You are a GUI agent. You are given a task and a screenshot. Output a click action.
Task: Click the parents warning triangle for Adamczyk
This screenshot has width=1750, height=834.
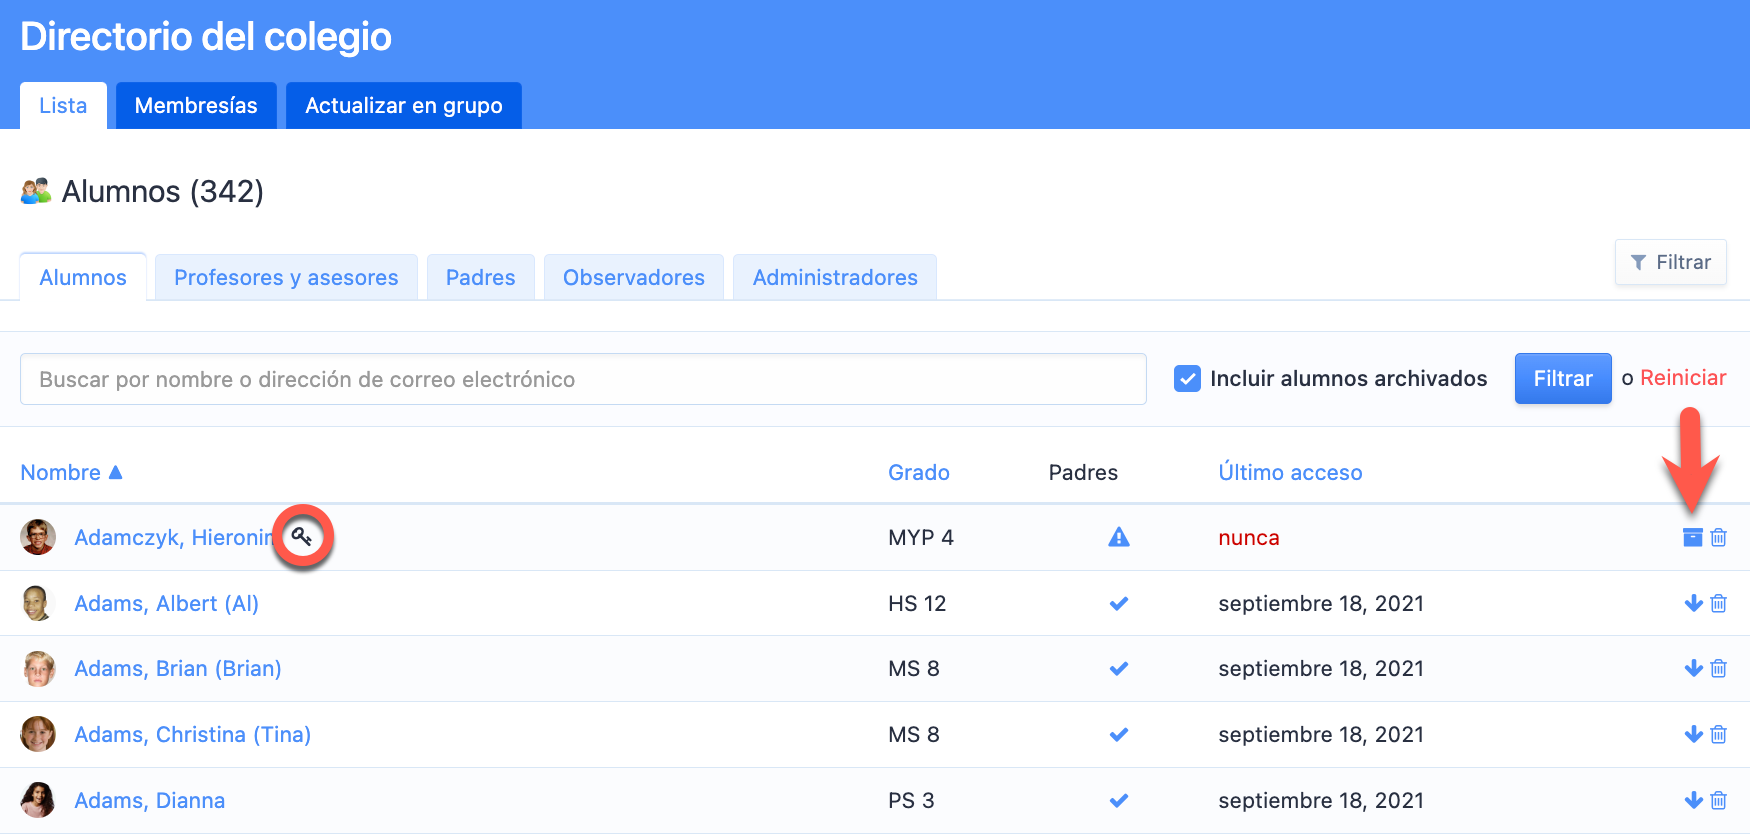(x=1118, y=537)
